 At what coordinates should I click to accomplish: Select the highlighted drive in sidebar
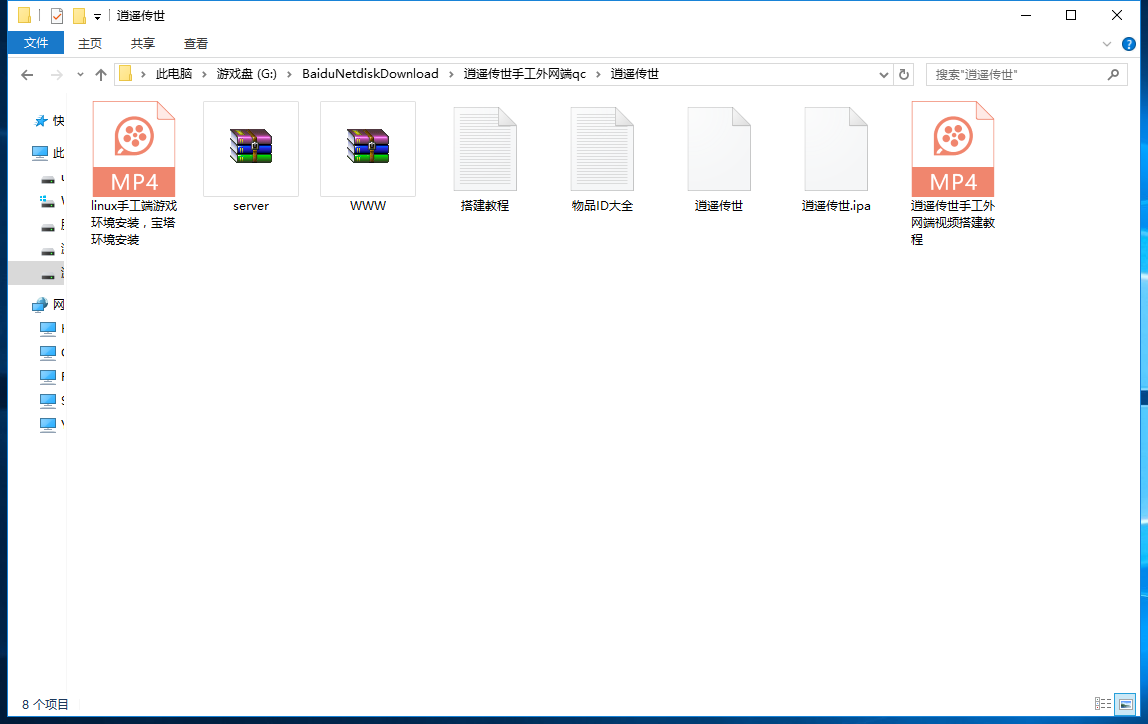coord(37,273)
